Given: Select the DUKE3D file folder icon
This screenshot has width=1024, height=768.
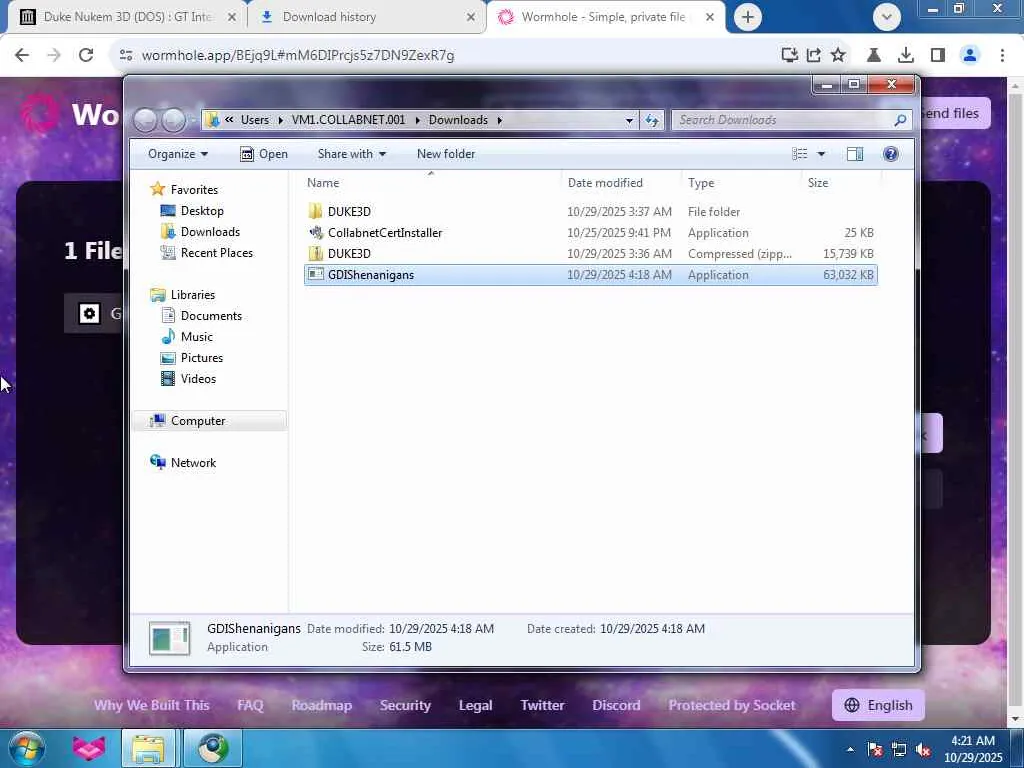Looking at the screenshot, I should [315, 212].
